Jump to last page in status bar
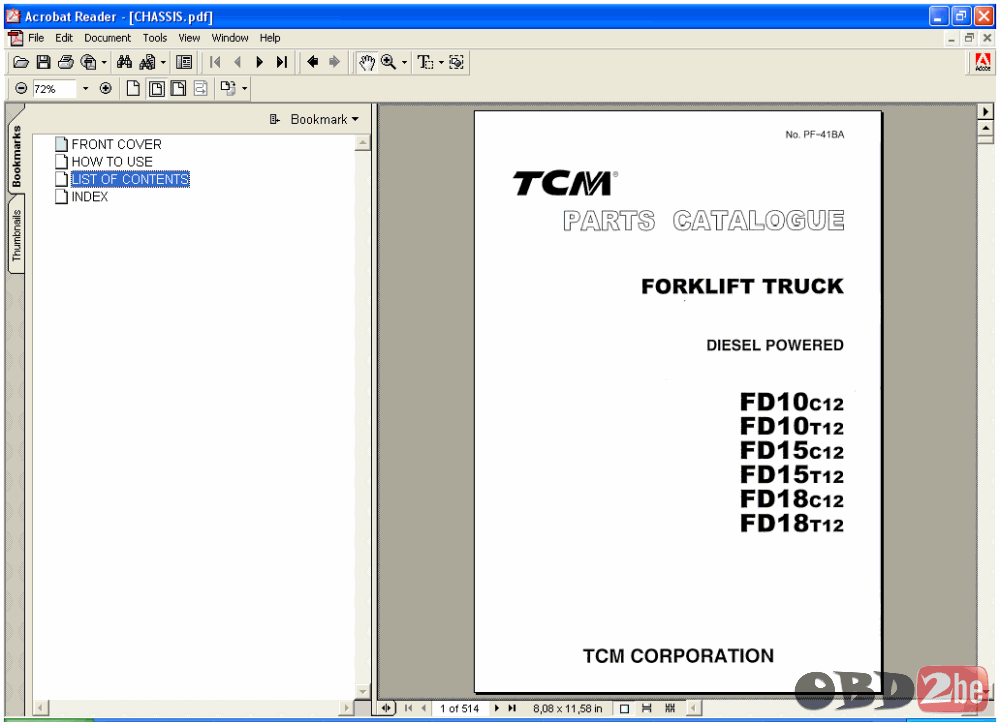Screen dimensions: 1000x722 point(511,708)
